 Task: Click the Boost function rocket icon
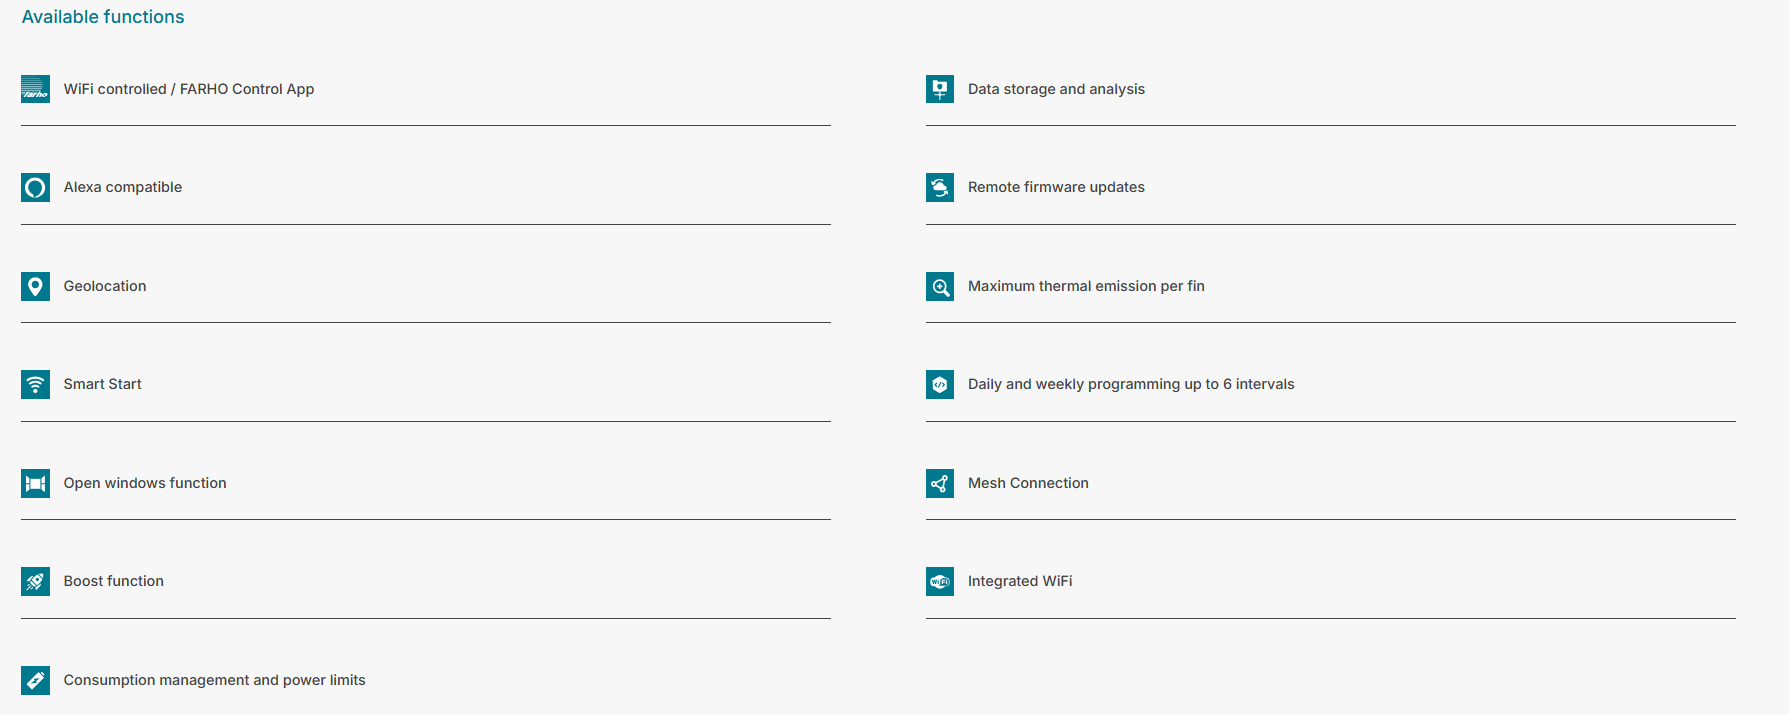click(35, 582)
